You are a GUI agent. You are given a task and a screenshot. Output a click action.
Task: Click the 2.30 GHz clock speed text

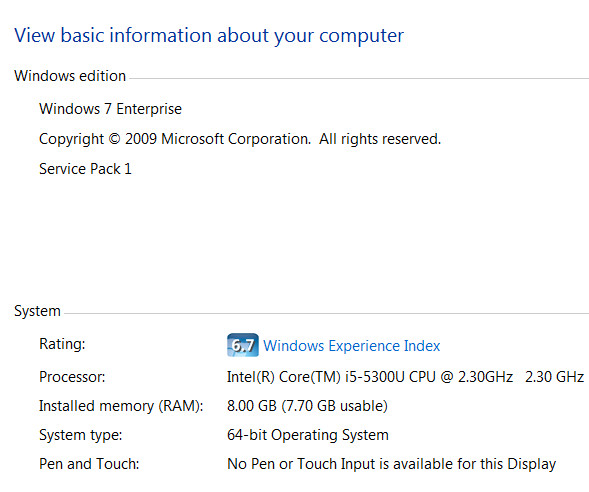(x=554, y=377)
